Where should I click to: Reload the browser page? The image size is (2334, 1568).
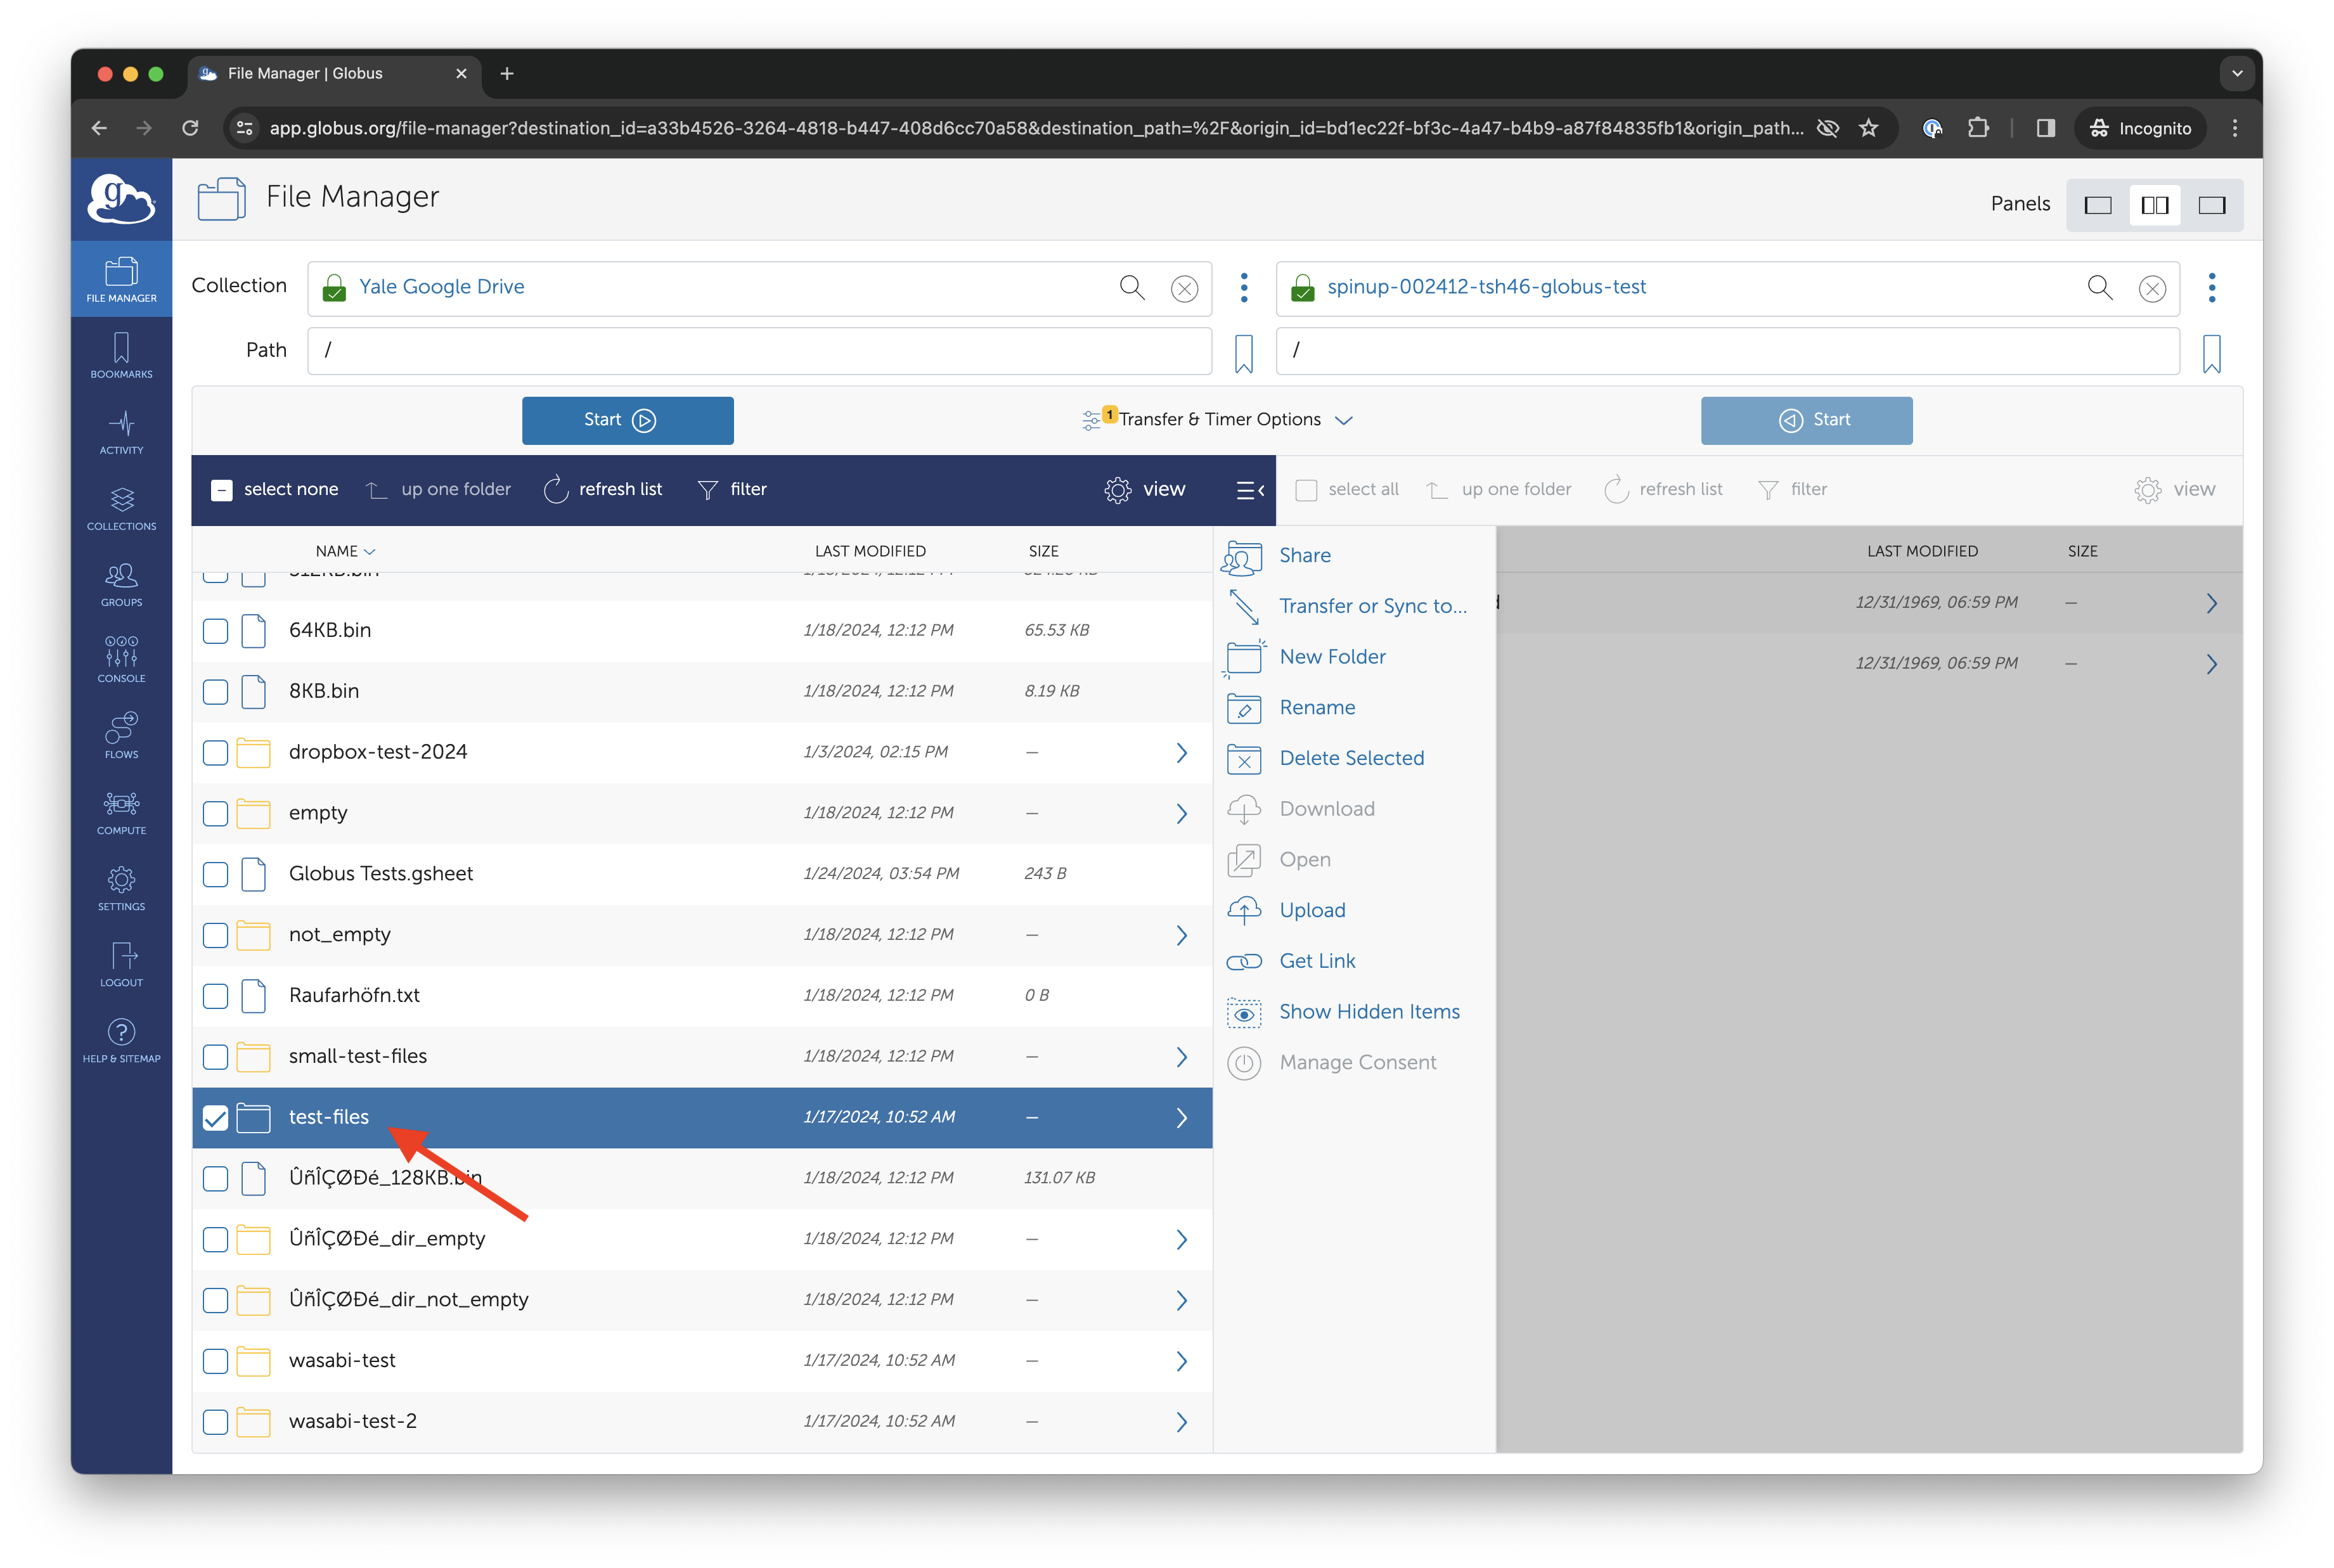pos(190,128)
